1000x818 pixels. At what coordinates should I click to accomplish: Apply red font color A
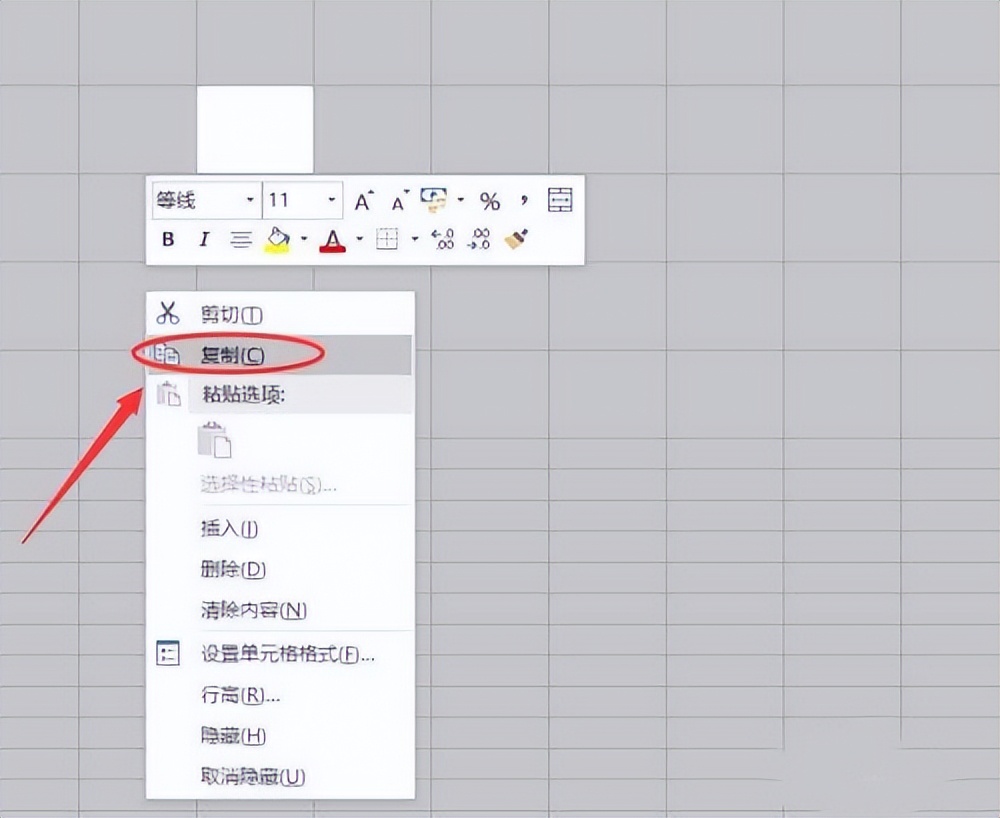(x=332, y=240)
